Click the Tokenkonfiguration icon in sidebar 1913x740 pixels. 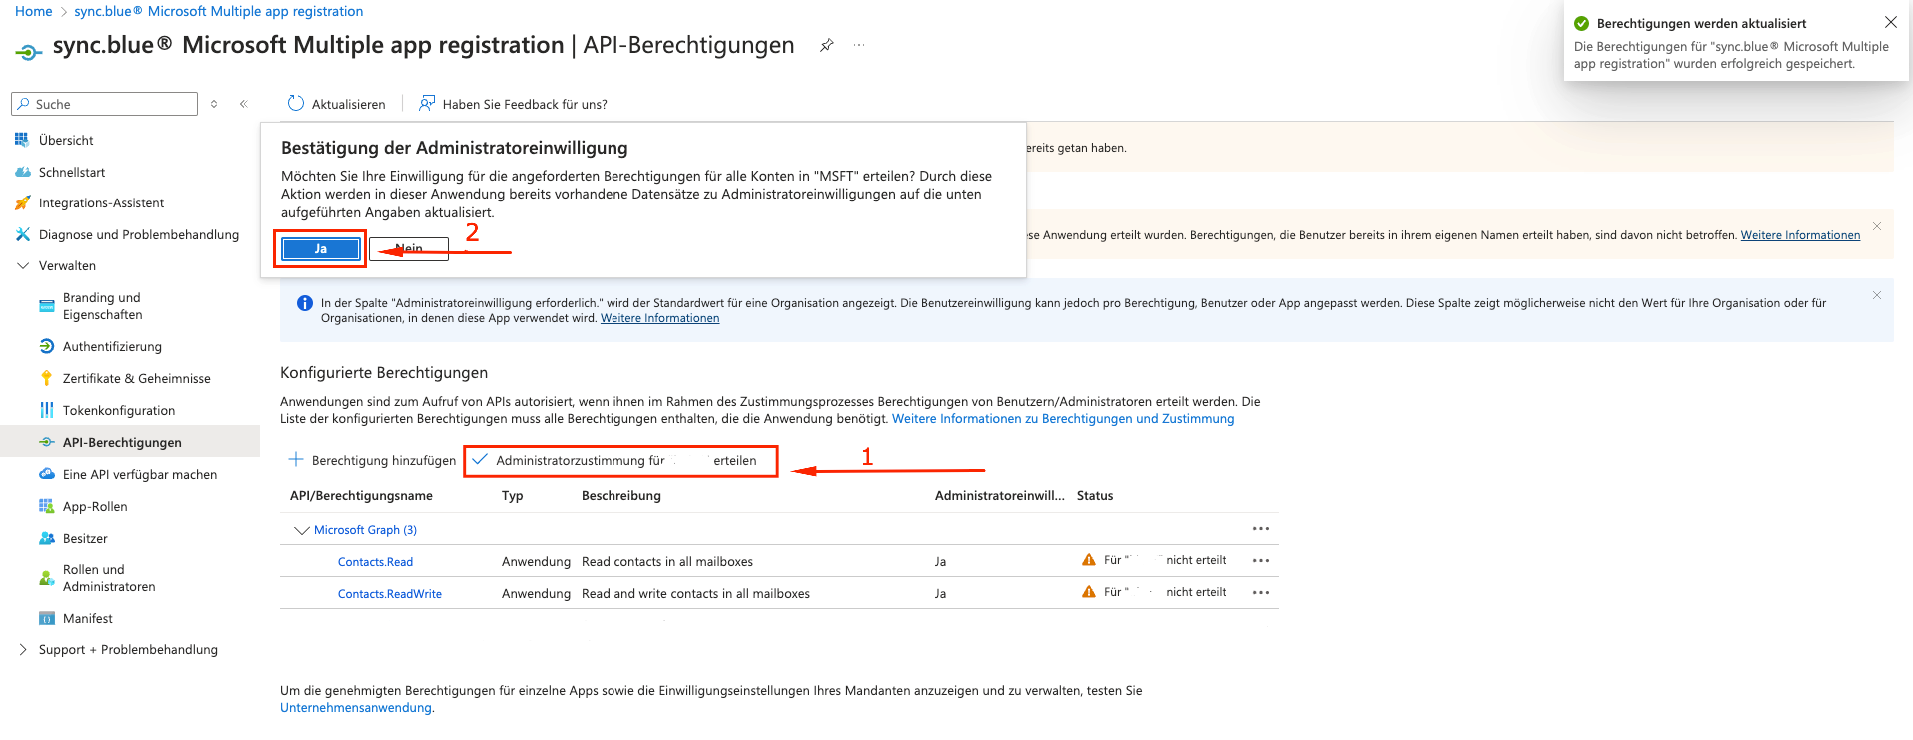46,411
